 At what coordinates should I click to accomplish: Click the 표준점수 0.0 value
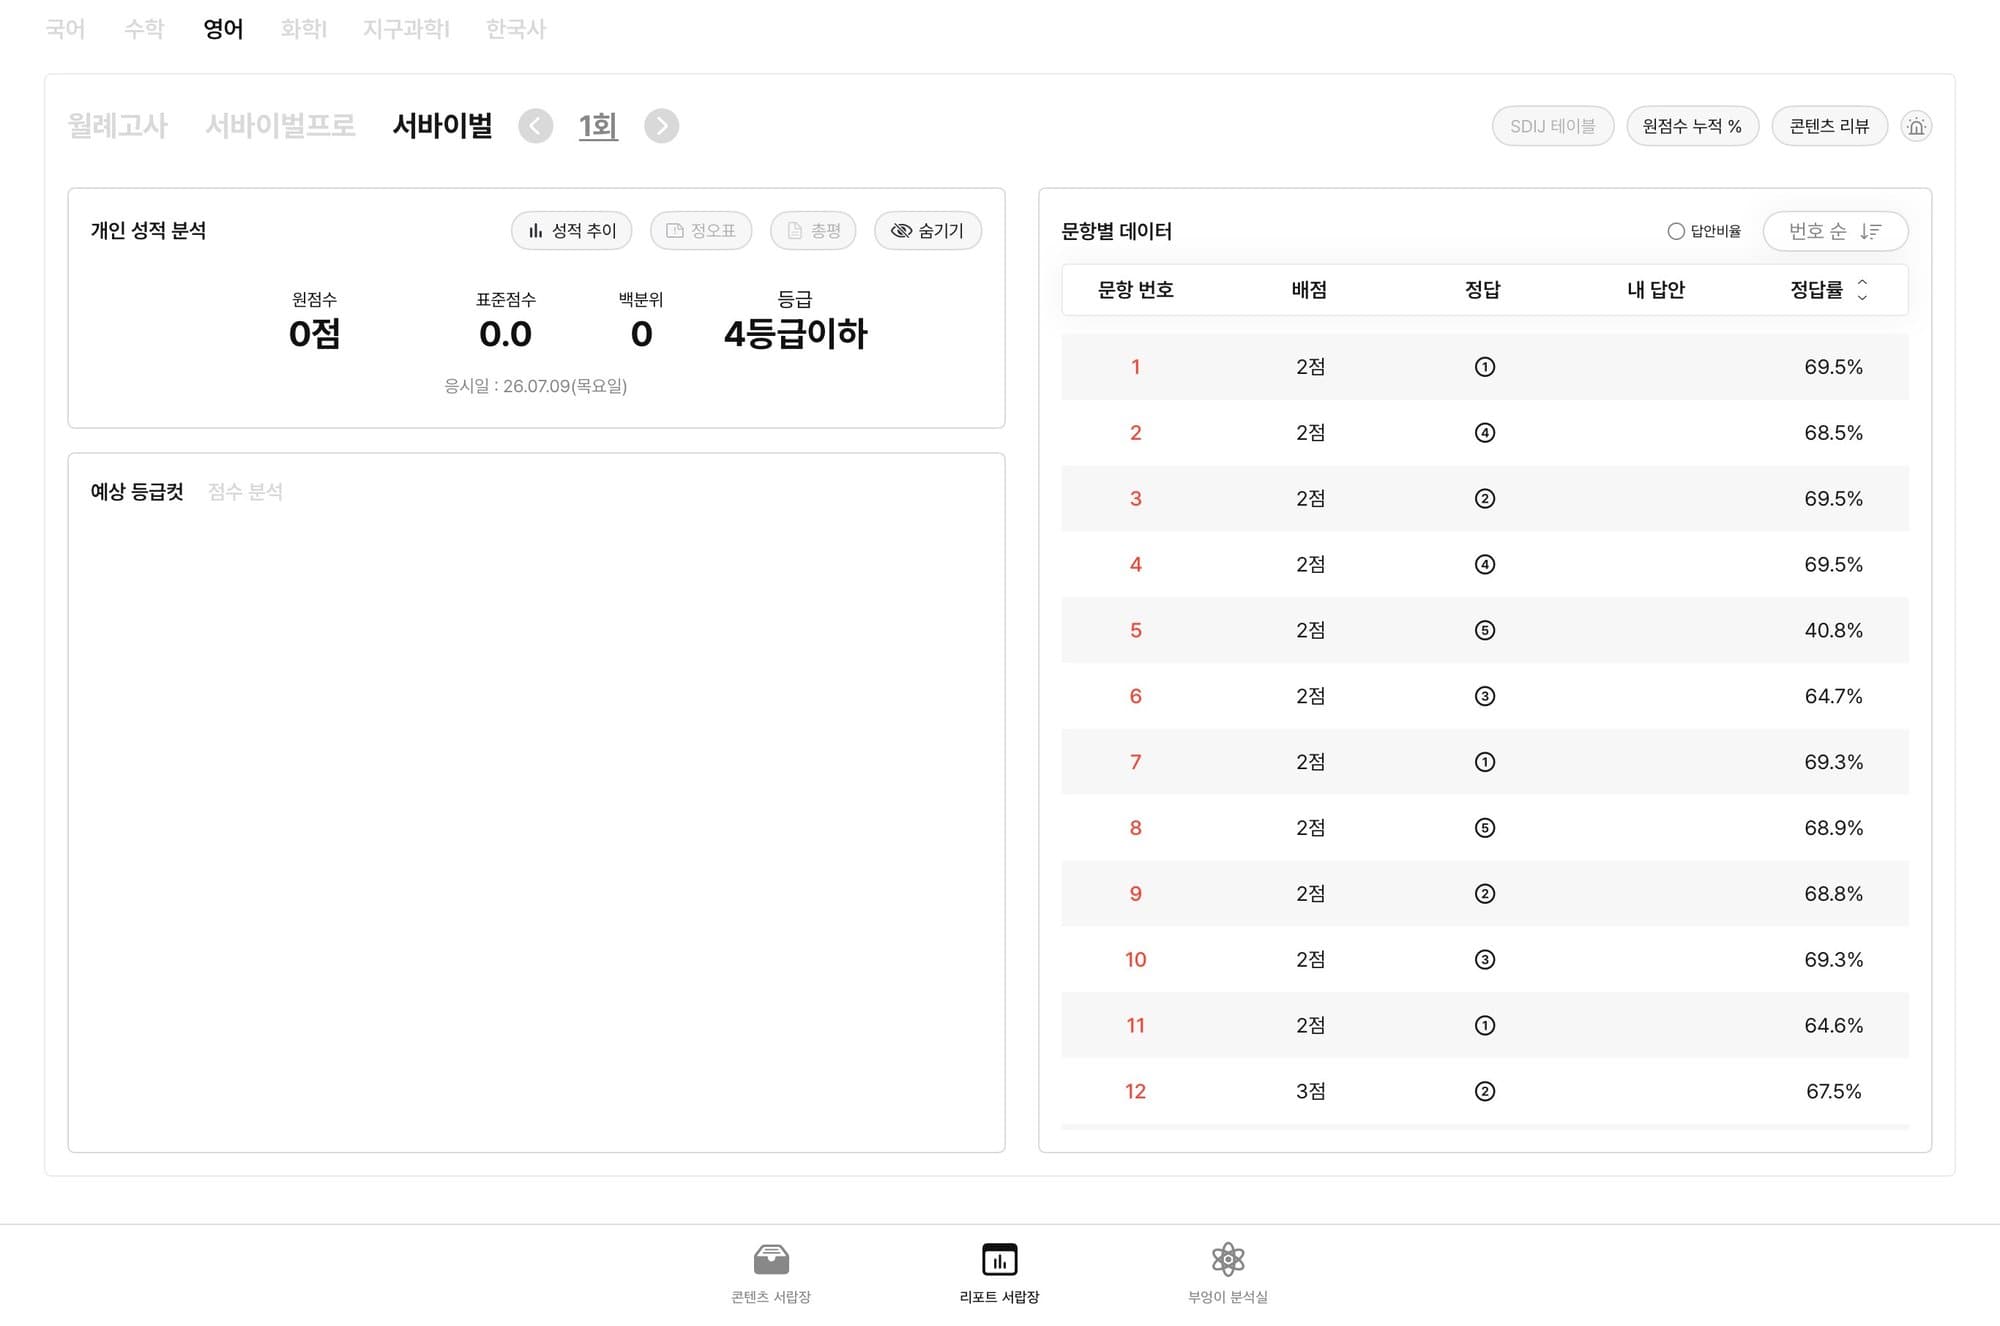(x=505, y=334)
